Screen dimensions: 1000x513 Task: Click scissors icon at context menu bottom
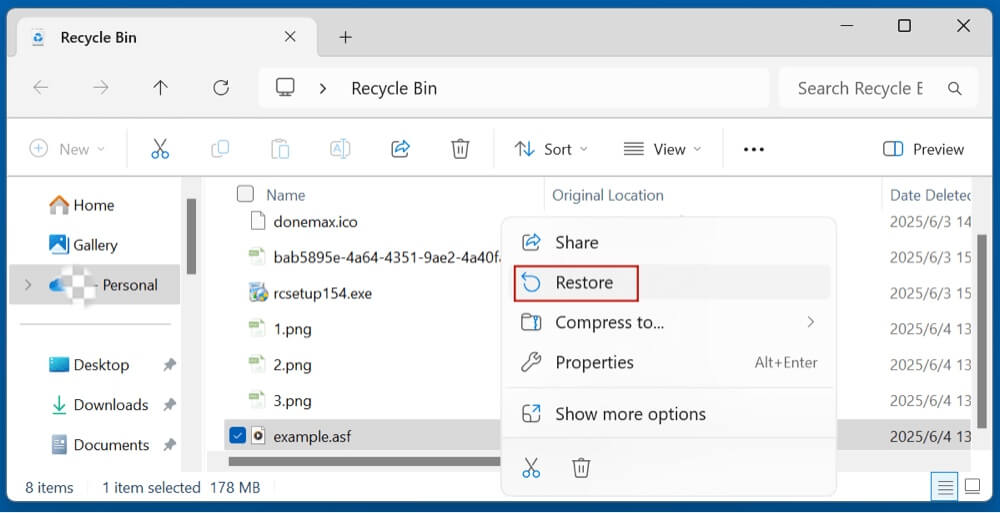tap(531, 467)
